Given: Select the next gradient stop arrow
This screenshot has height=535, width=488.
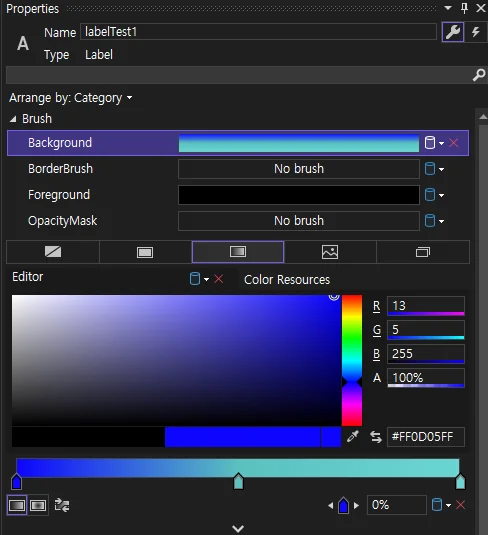Looking at the screenshot, I should (357, 505).
